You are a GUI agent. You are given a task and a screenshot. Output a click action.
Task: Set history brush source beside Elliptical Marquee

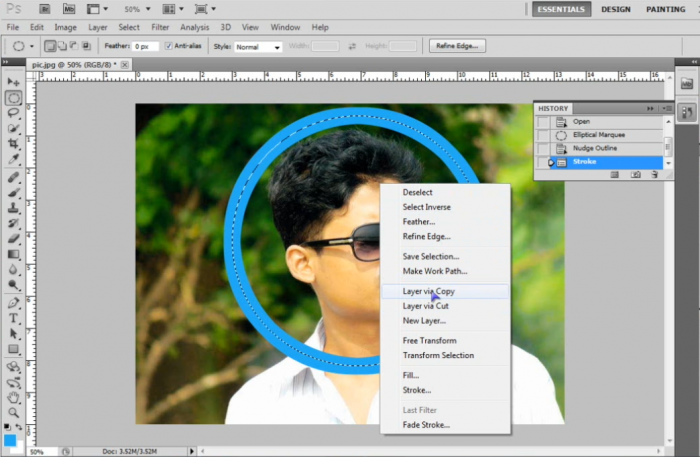[544, 135]
